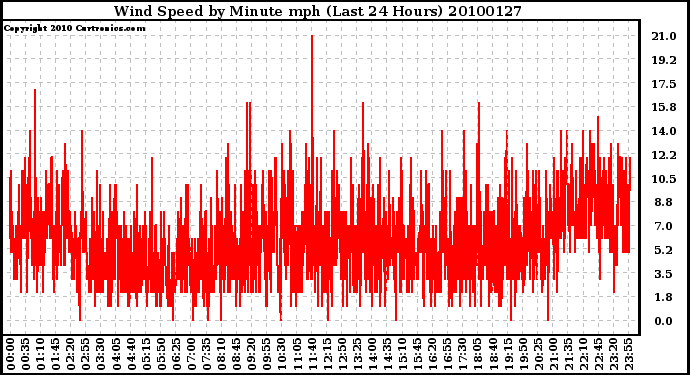
Task: Click the 08:45 time axis label
Action: (236, 355)
